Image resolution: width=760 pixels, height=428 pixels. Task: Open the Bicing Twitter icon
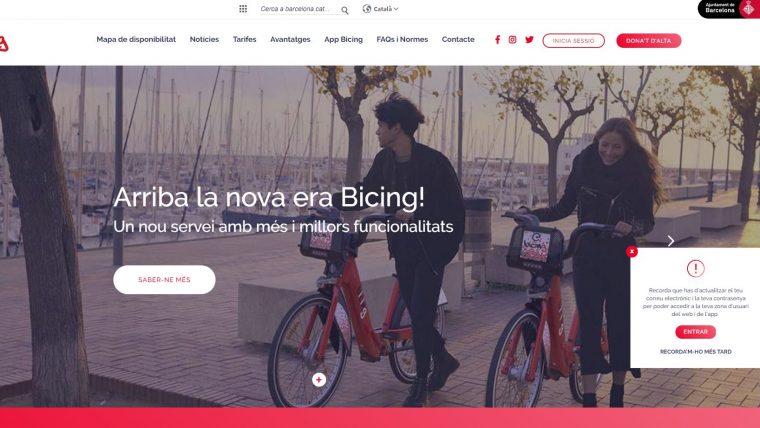pyautogui.click(x=529, y=40)
